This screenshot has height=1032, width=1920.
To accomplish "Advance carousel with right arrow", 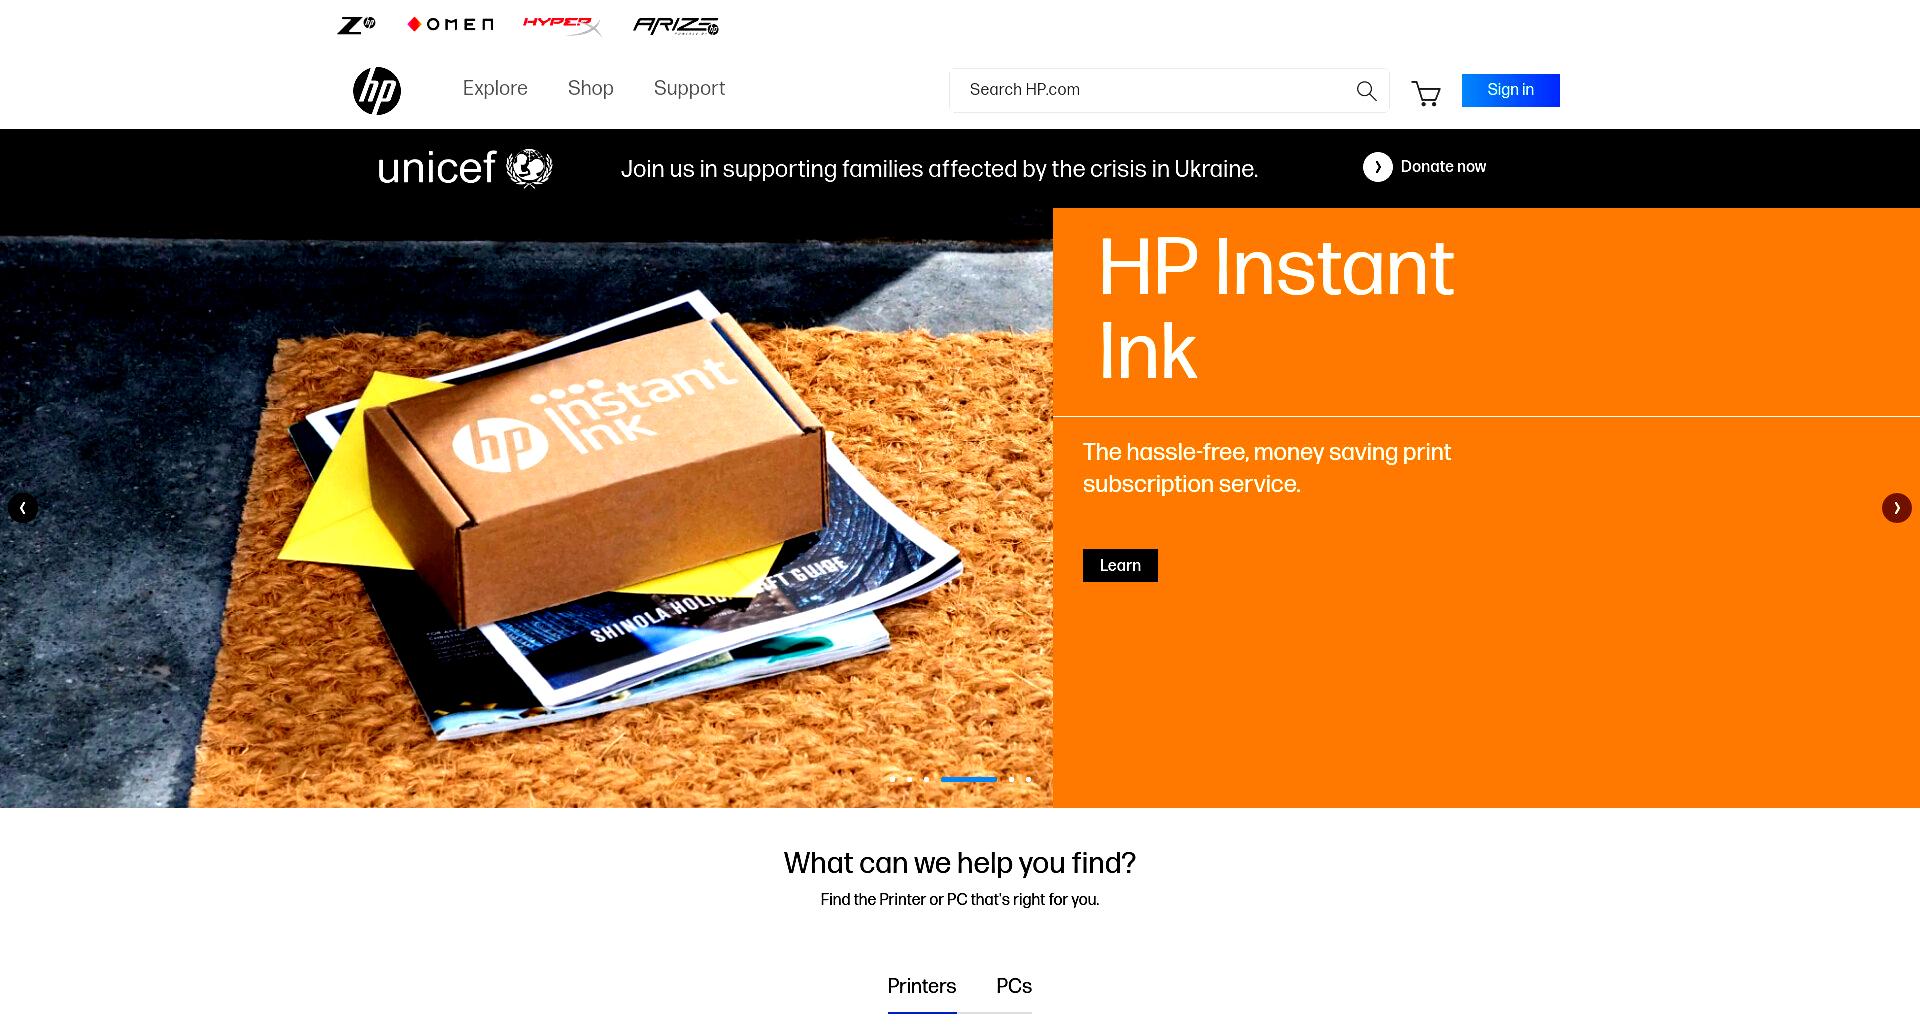I will pyautogui.click(x=1896, y=508).
